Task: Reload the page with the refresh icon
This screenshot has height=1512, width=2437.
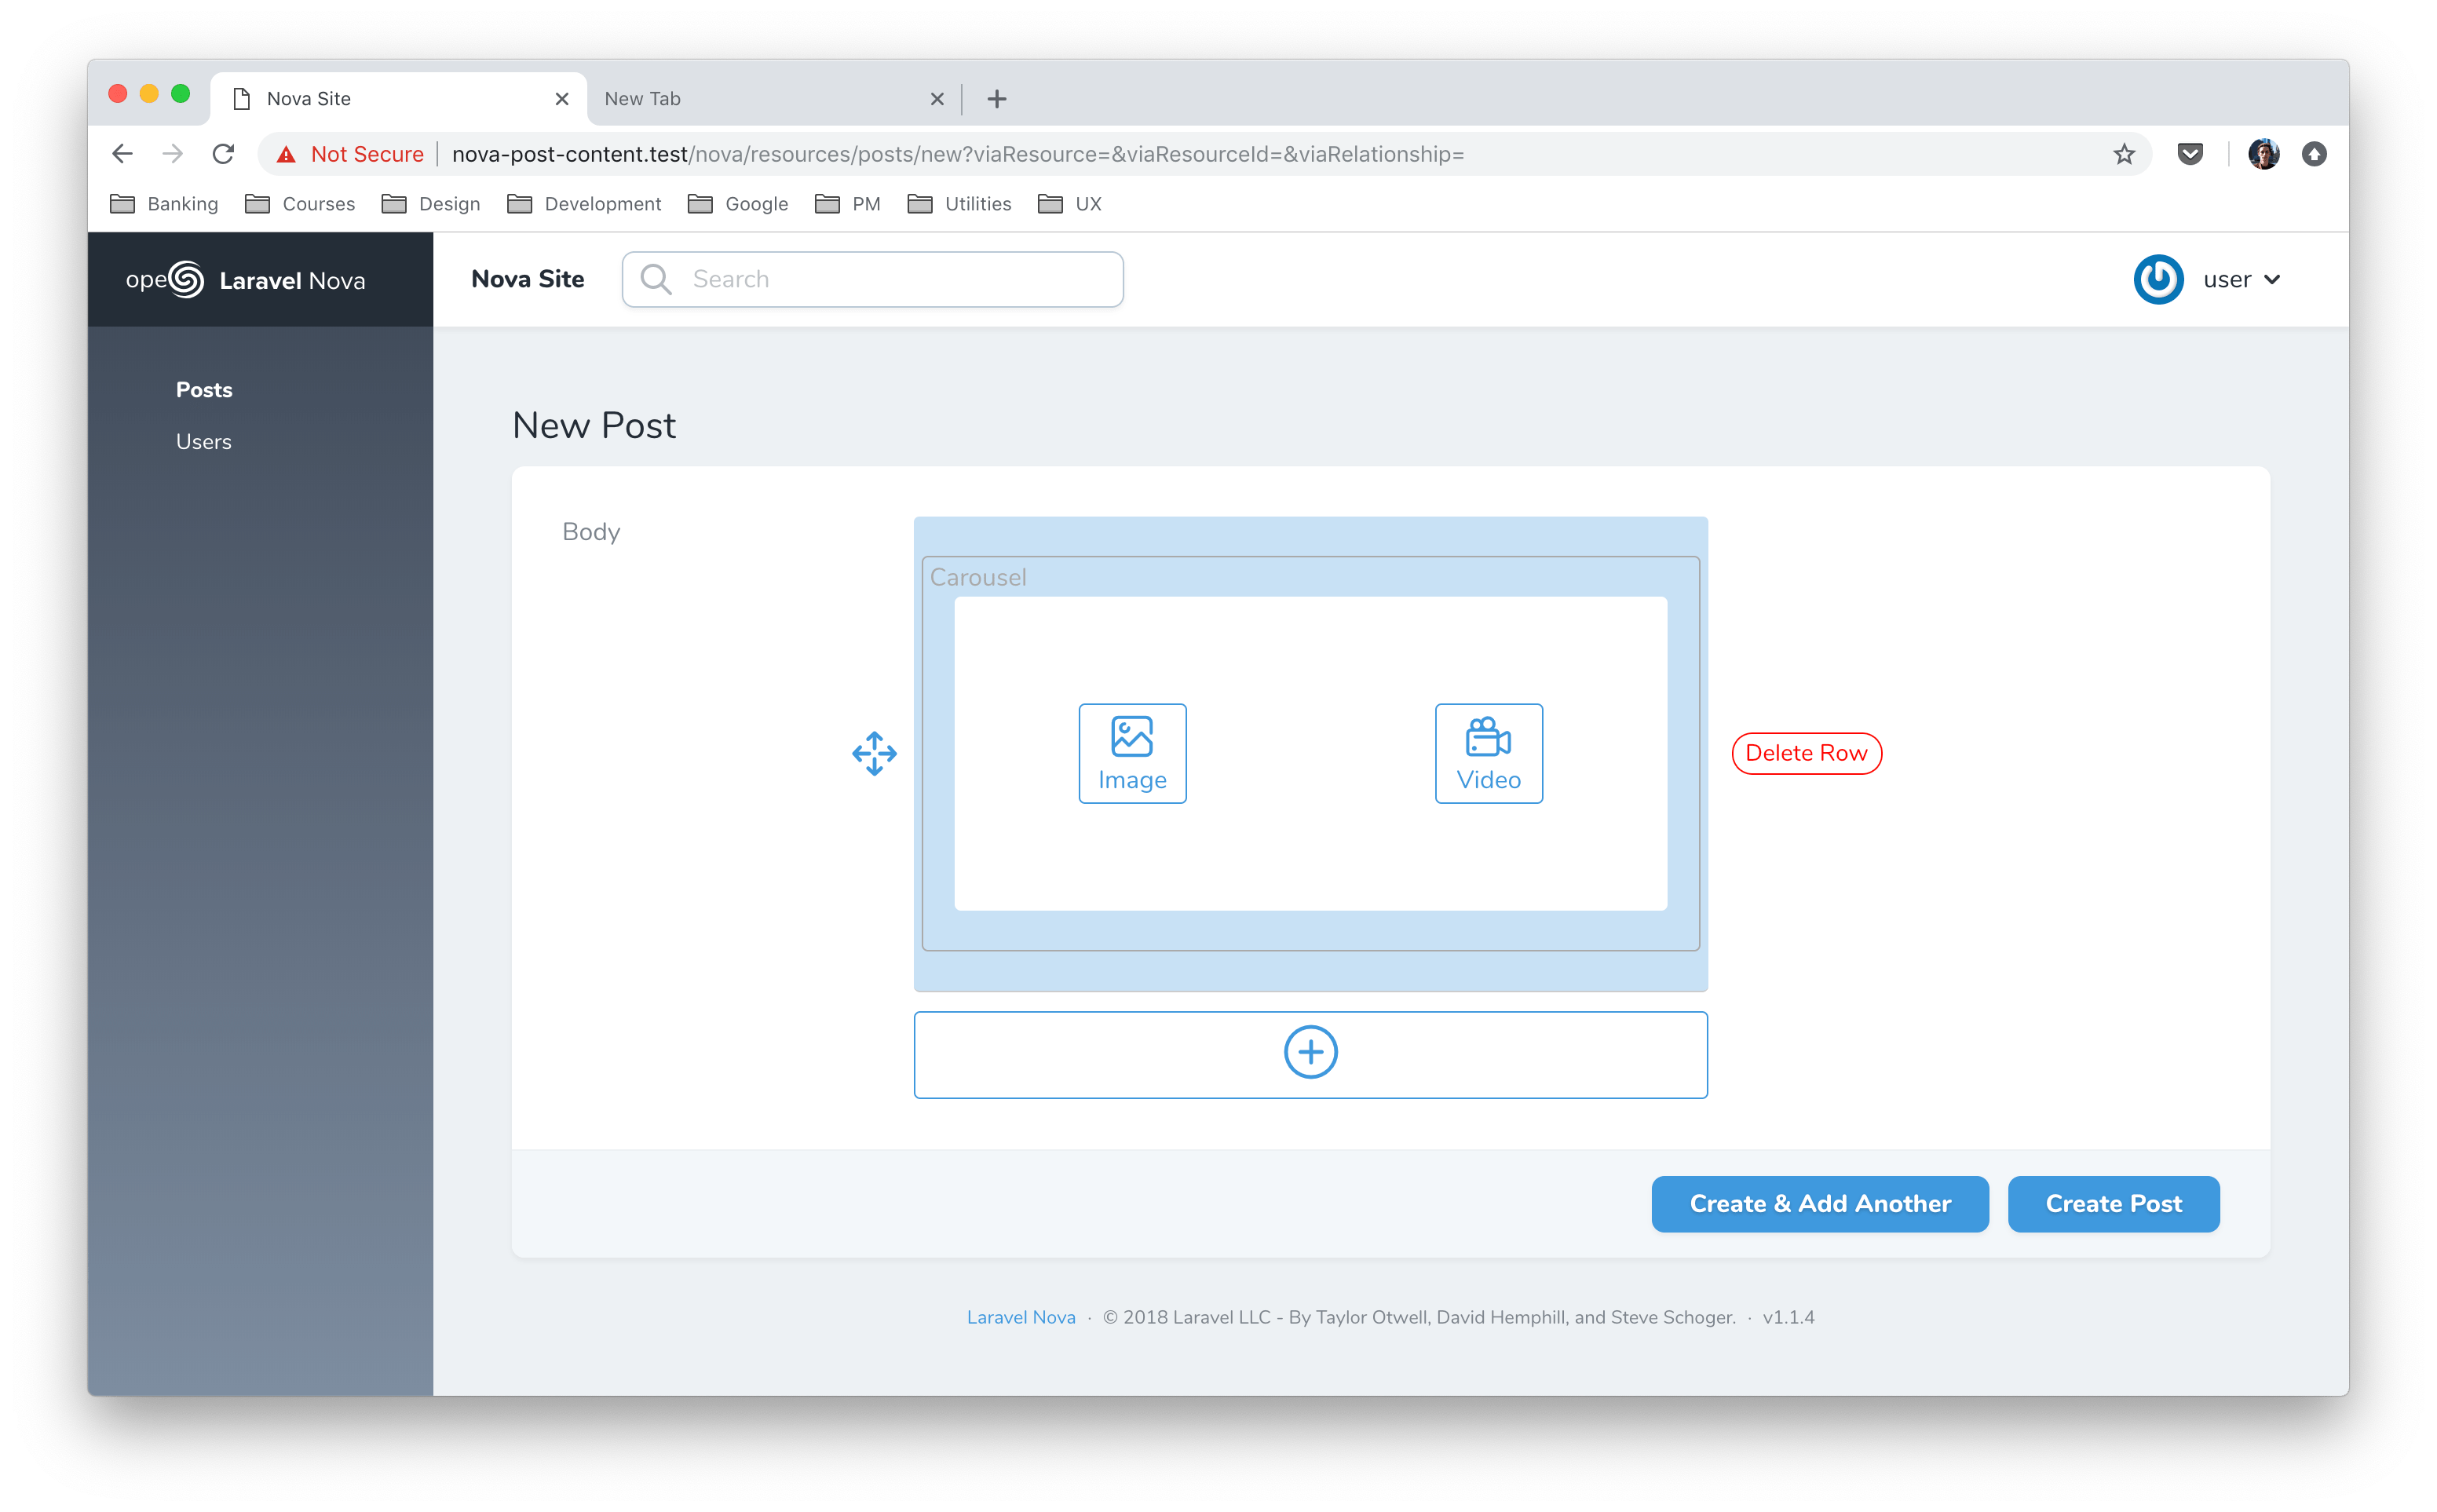Action: 224,153
